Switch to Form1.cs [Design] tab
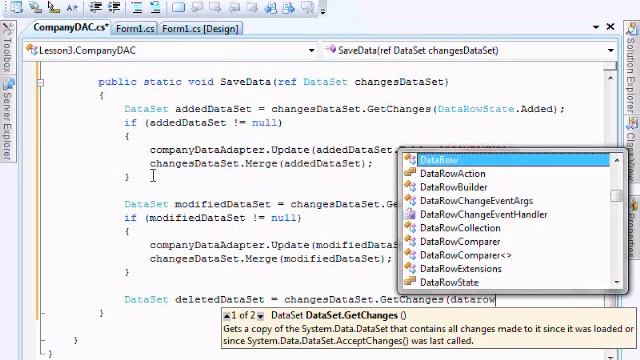Viewport: 640px width, 360px height. (x=200, y=29)
